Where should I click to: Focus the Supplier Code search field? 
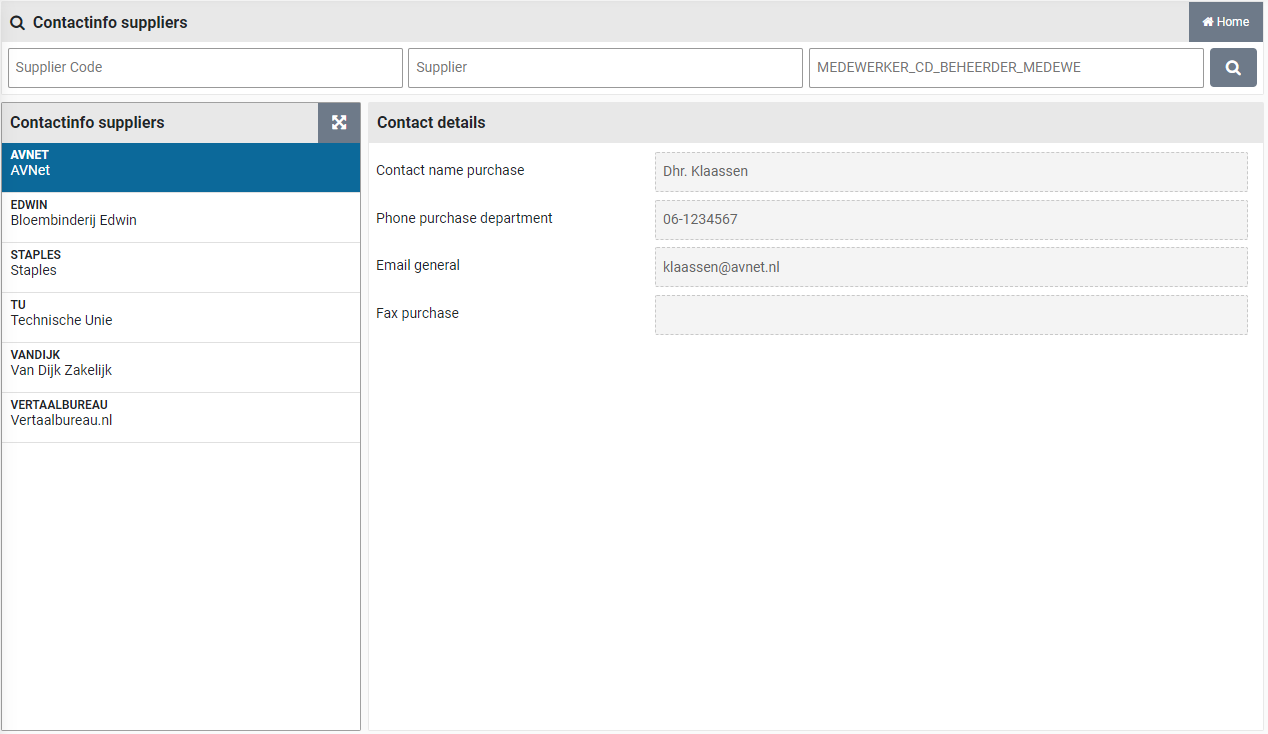(x=205, y=68)
